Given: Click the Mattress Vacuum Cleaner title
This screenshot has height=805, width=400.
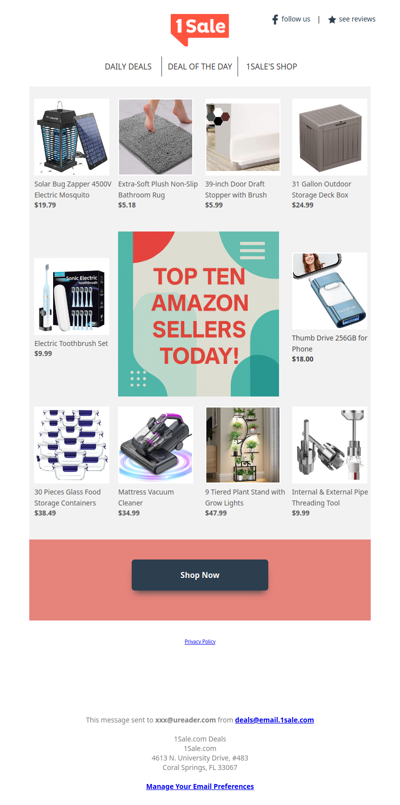Looking at the screenshot, I should click(x=146, y=497).
